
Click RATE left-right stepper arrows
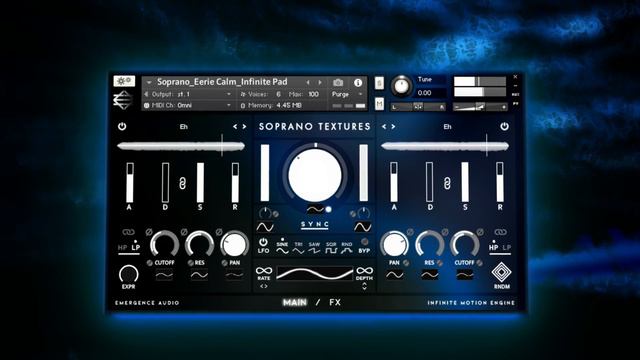coord(264,286)
